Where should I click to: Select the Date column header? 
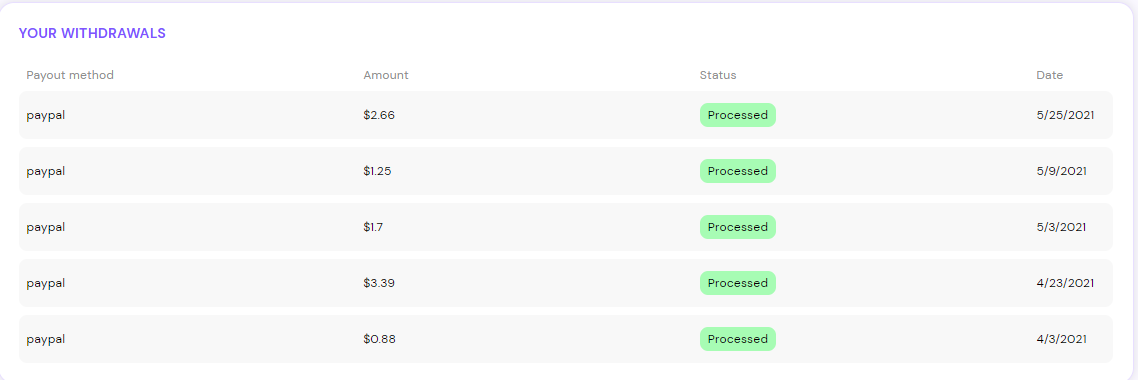coord(1049,75)
